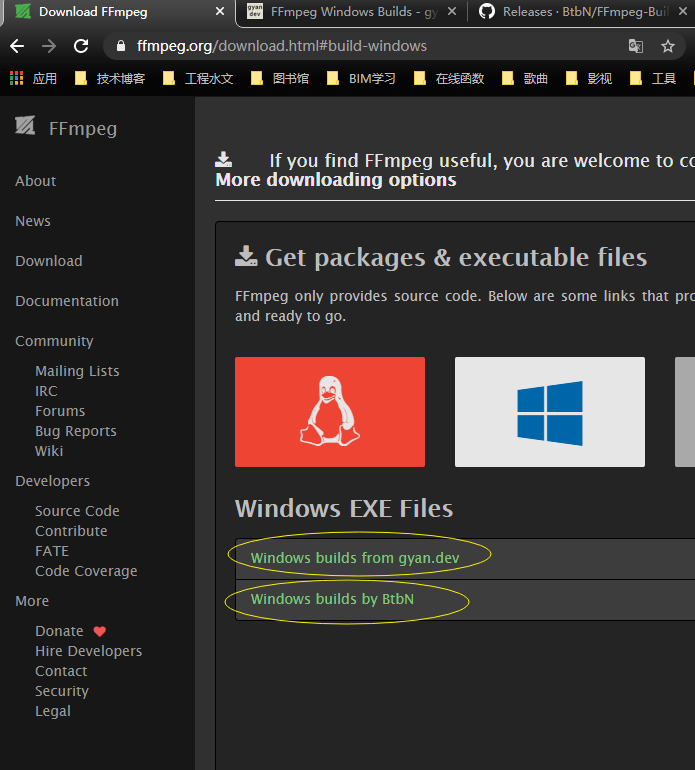Open Mailing Lists link

pos(77,371)
